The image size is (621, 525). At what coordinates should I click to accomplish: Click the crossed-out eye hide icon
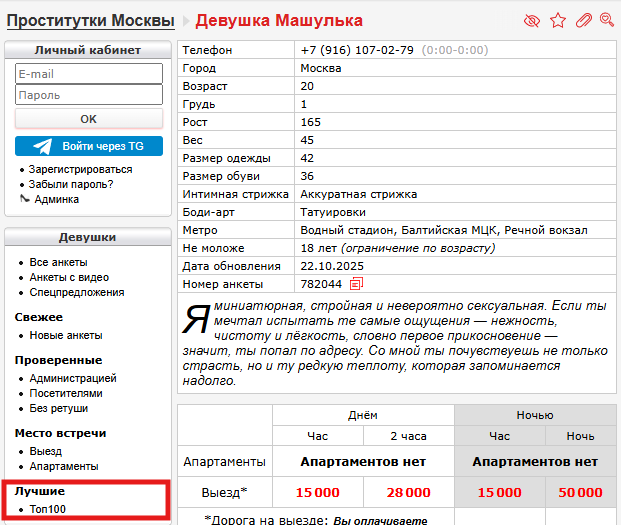pyautogui.click(x=532, y=20)
